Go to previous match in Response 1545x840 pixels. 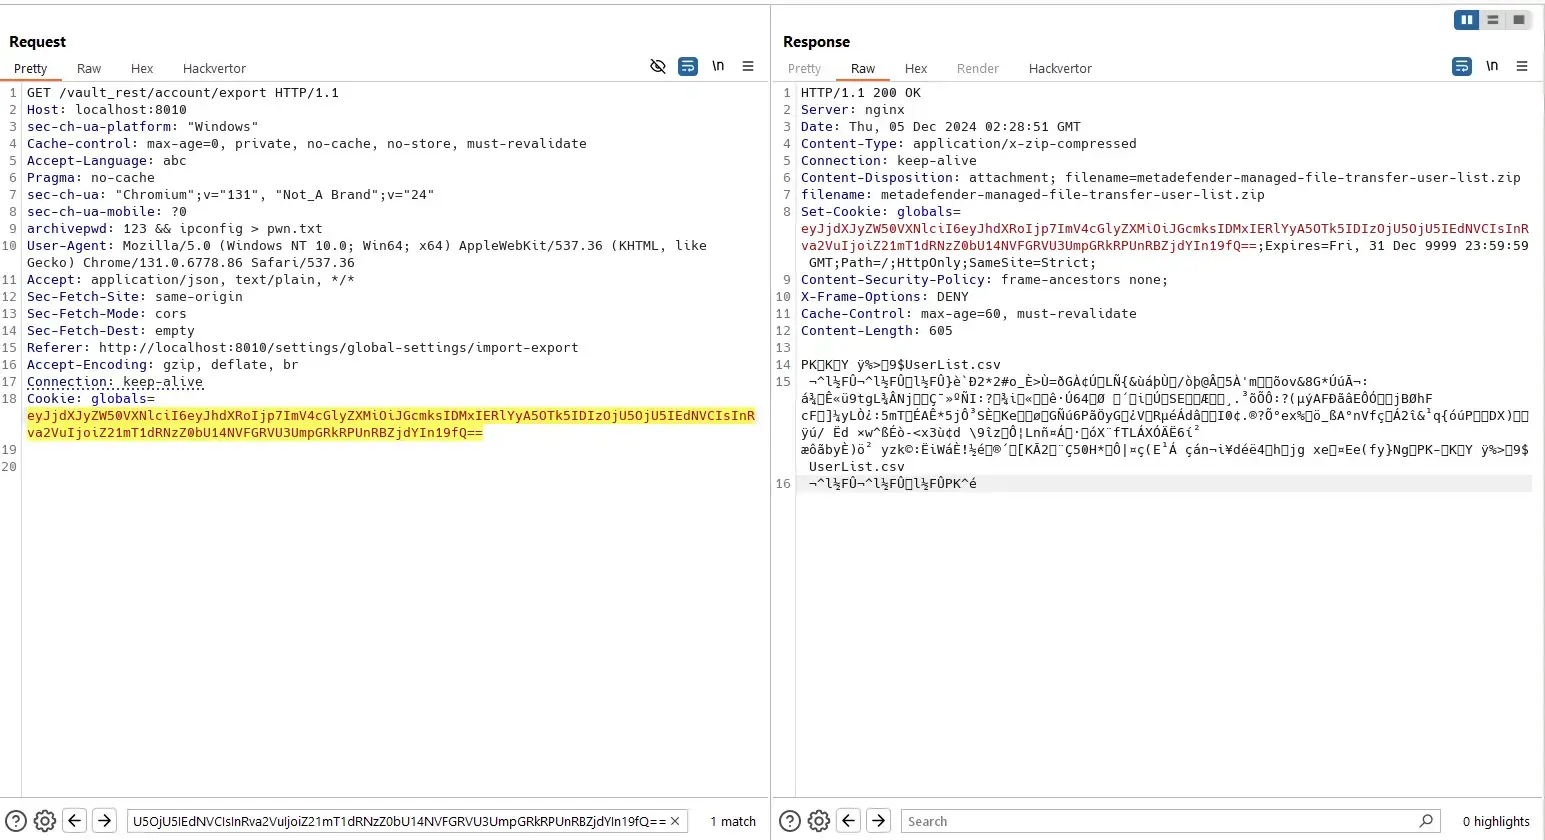(x=849, y=821)
